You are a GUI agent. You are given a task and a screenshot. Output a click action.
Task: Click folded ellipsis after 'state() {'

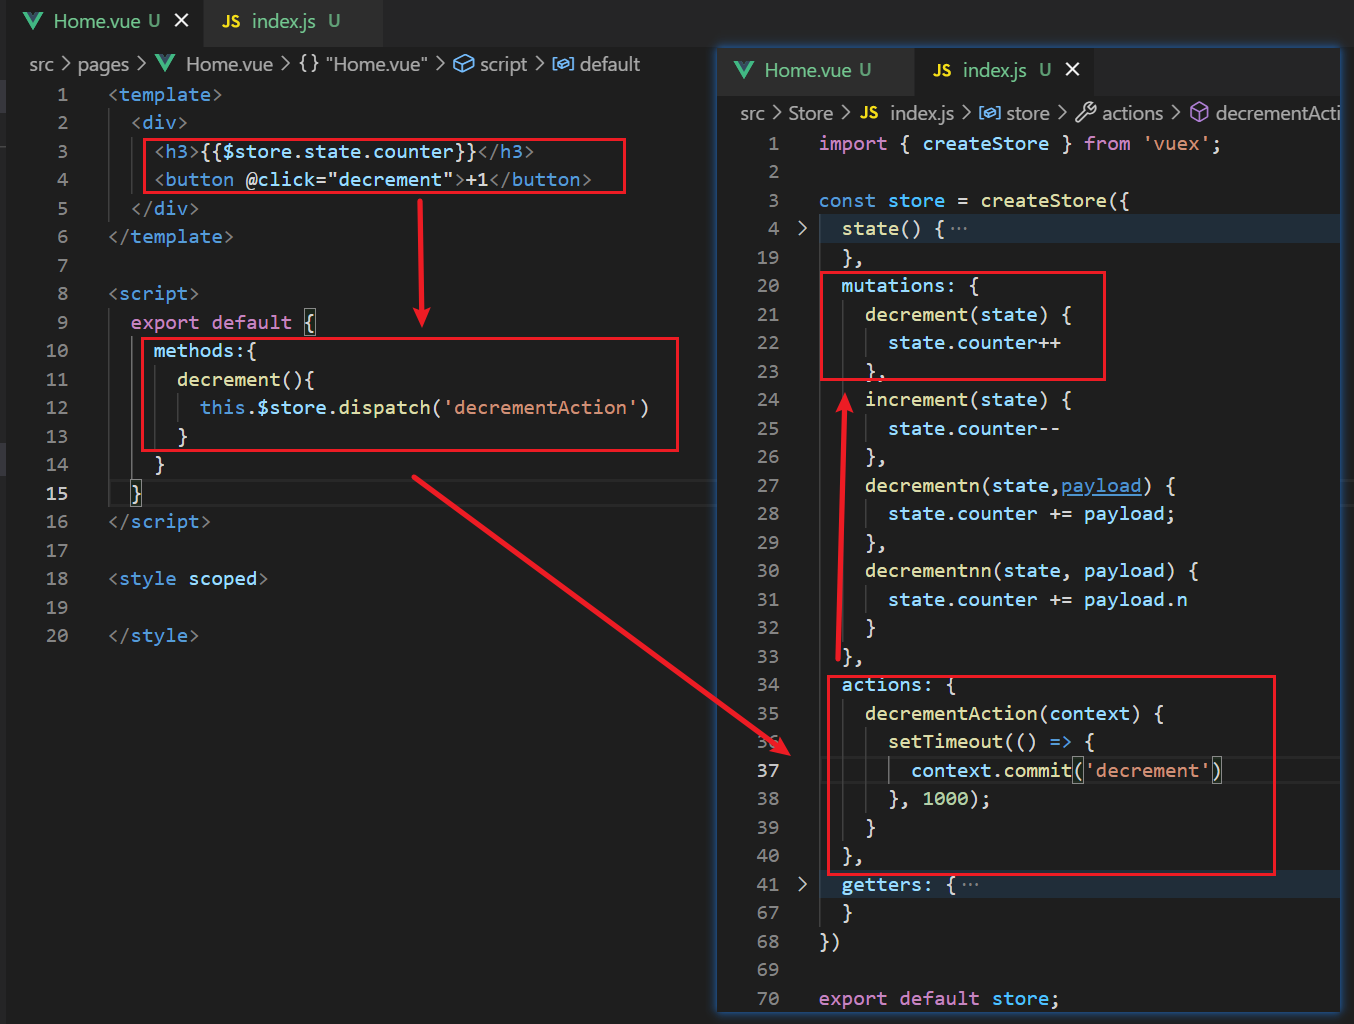click(x=959, y=229)
